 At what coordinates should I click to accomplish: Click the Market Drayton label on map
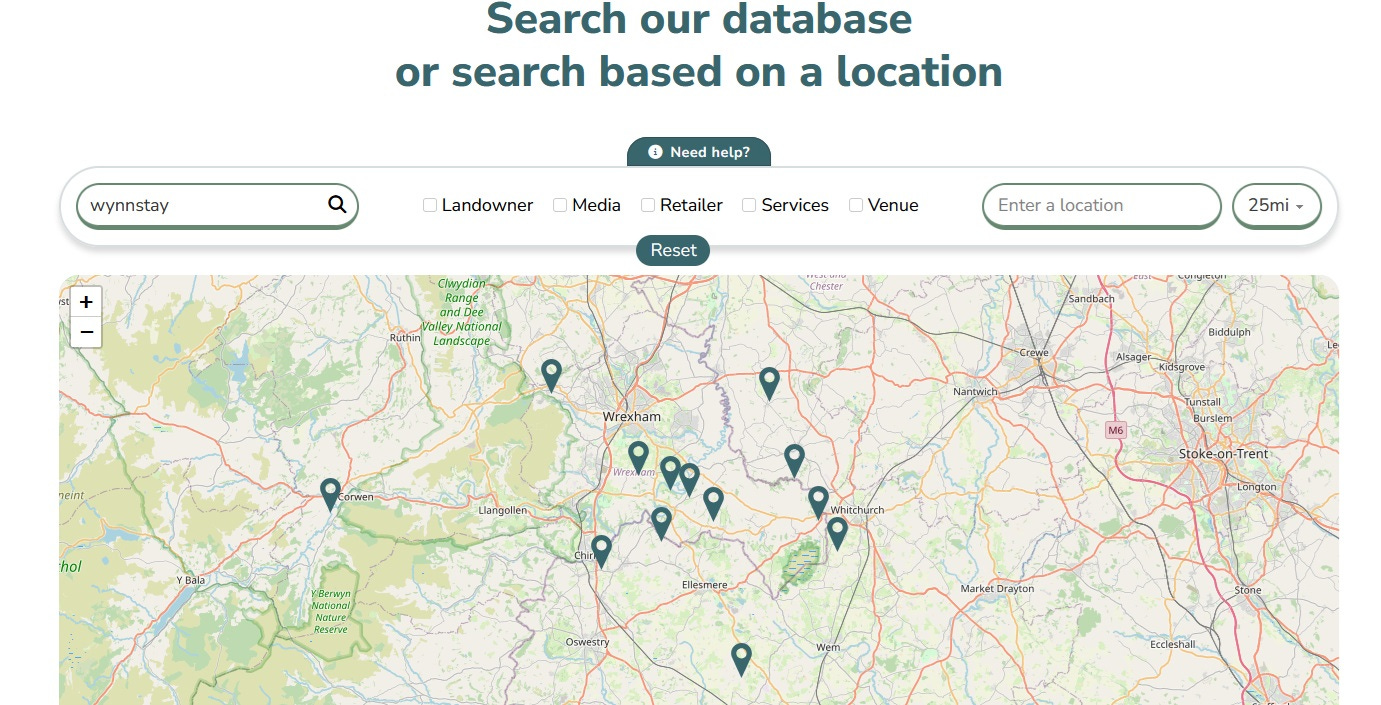(997, 589)
